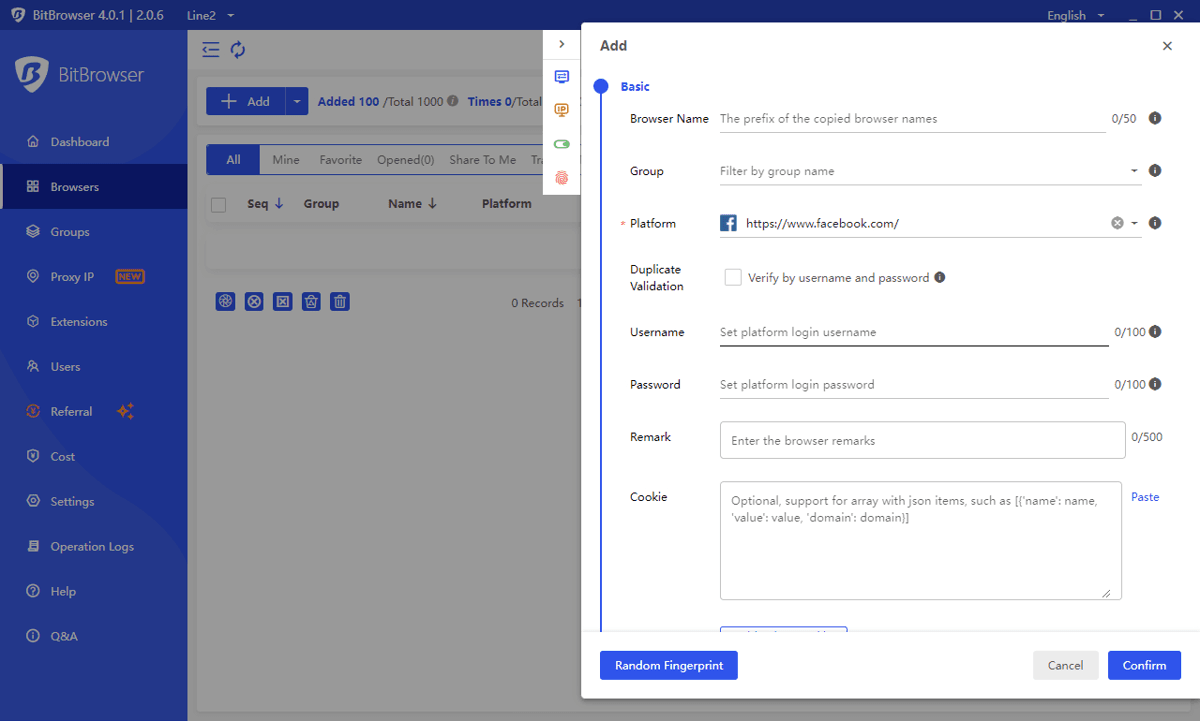This screenshot has height=721, width=1200.
Task: Click circled X batch icon below table
Action: [x=254, y=301]
